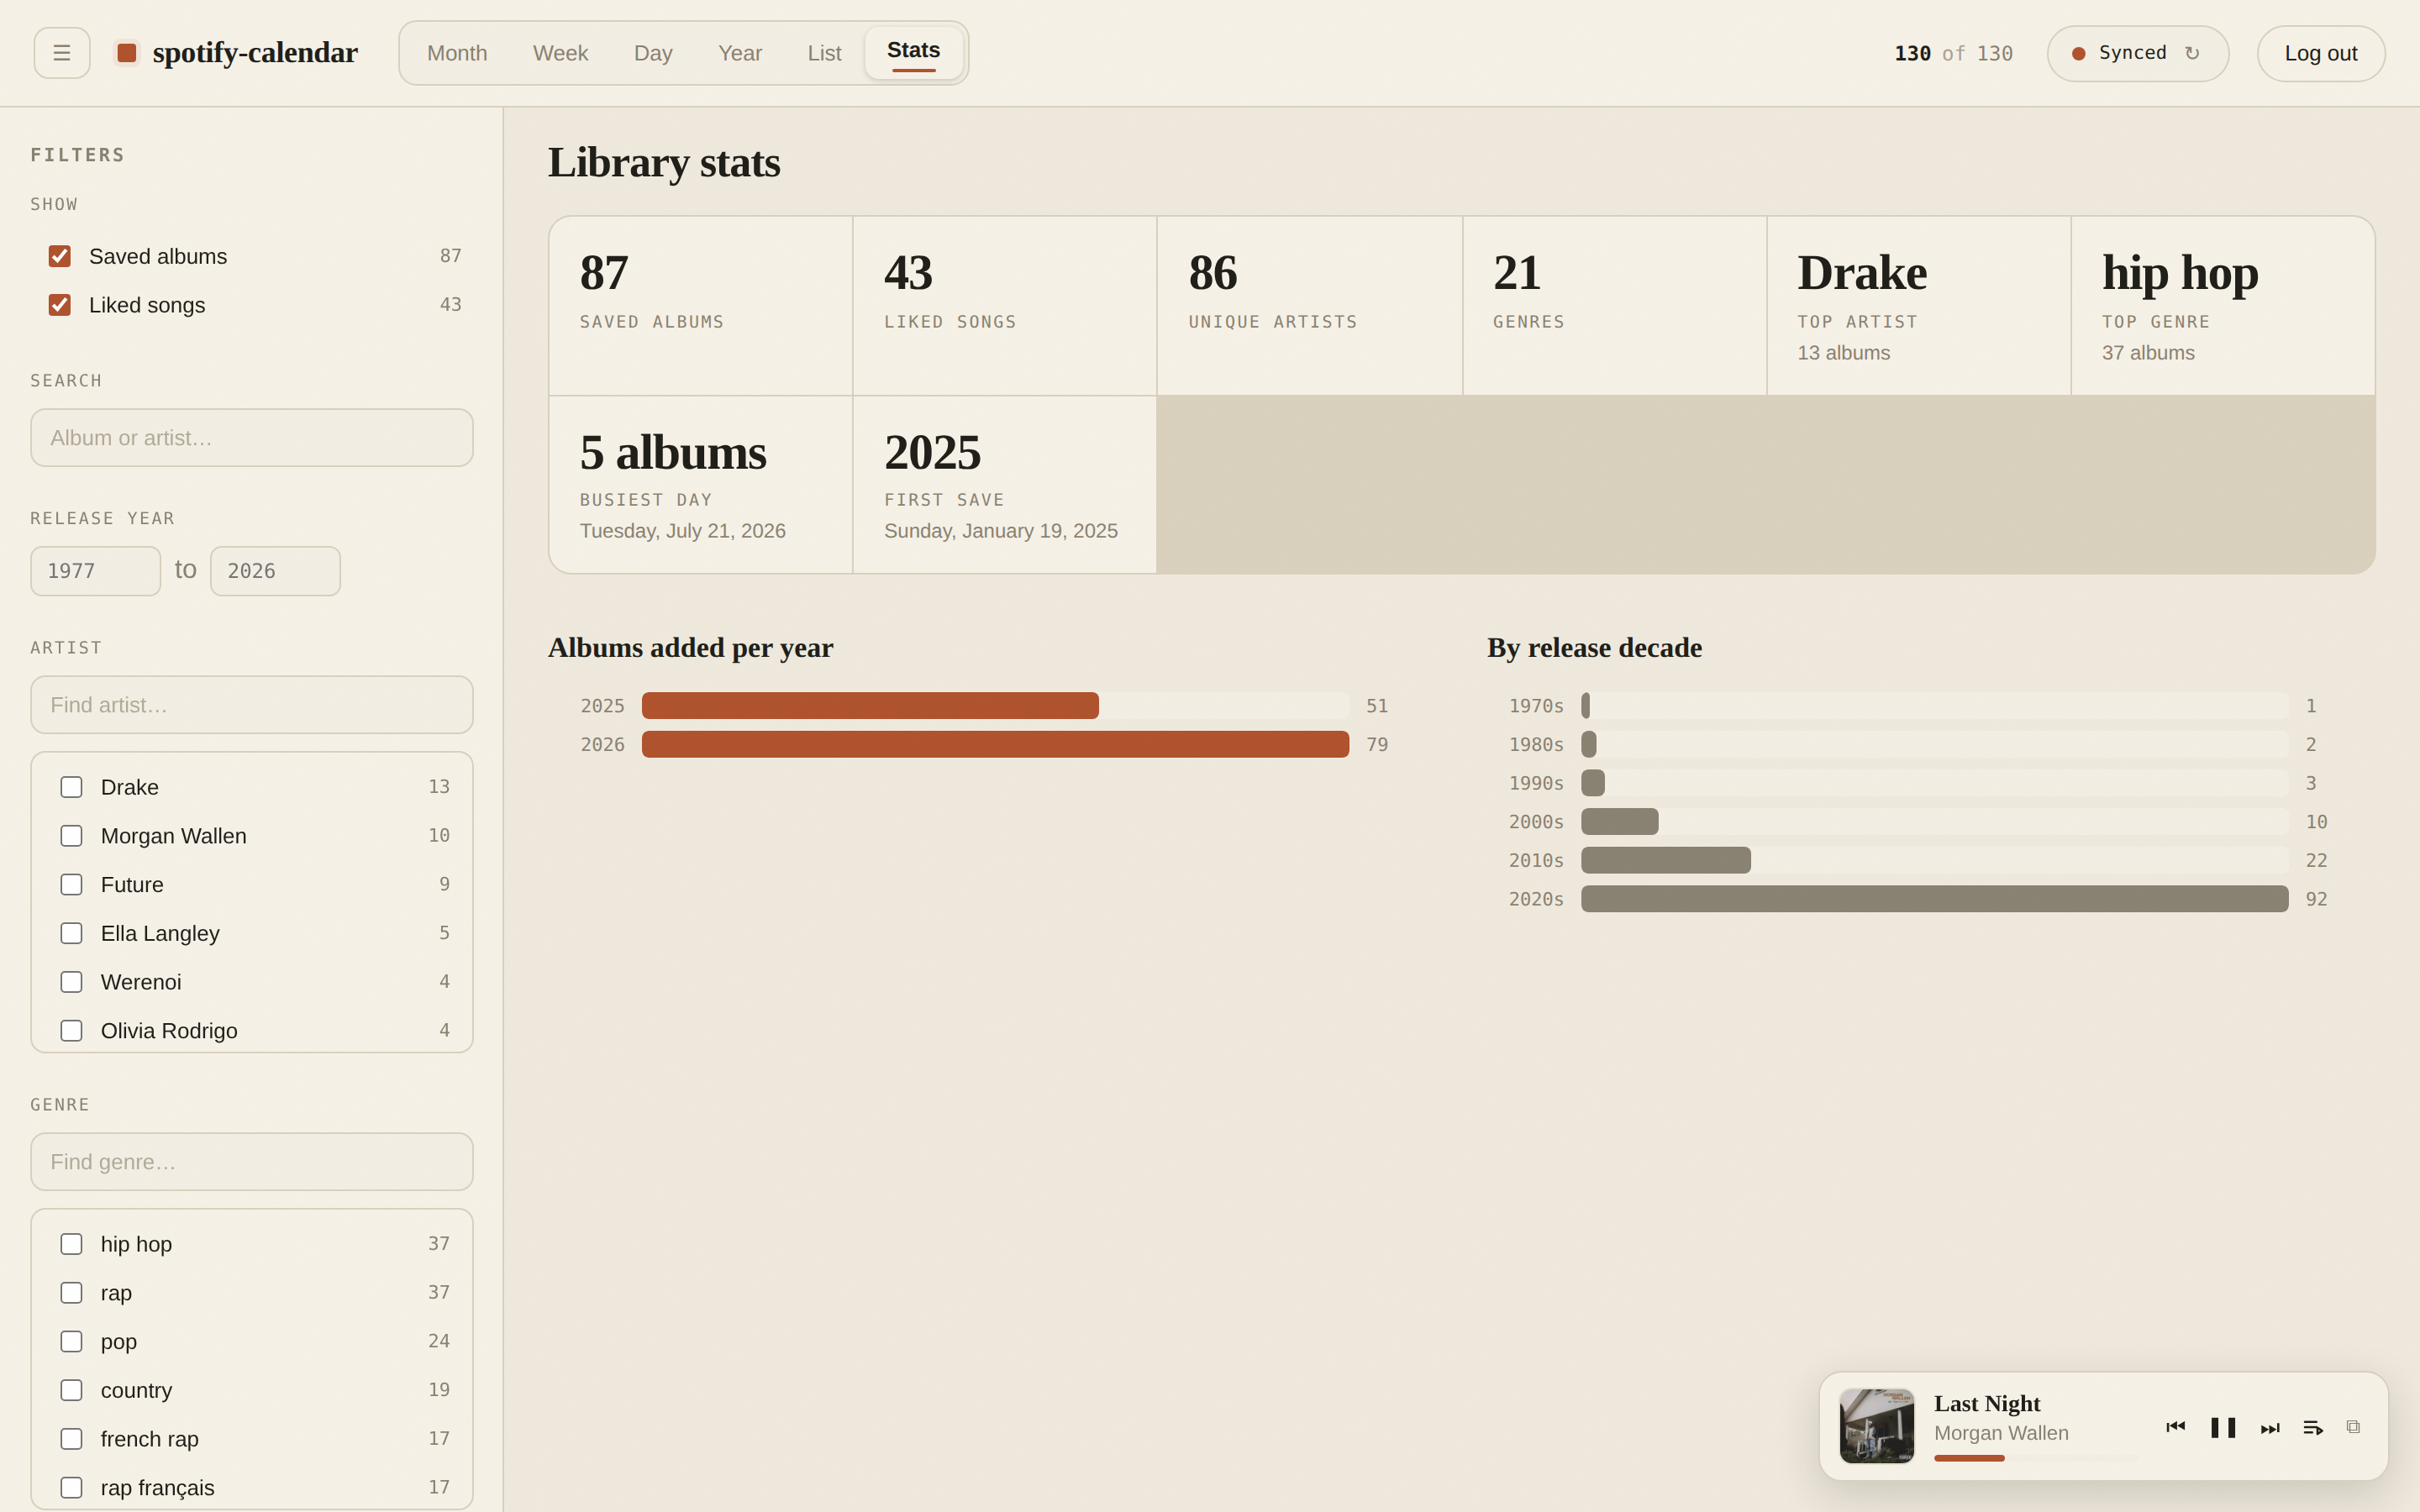Viewport: 2420px width, 1512px height.
Task: Click the 5 albums Busiest Day card
Action: [x=701, y=485]
